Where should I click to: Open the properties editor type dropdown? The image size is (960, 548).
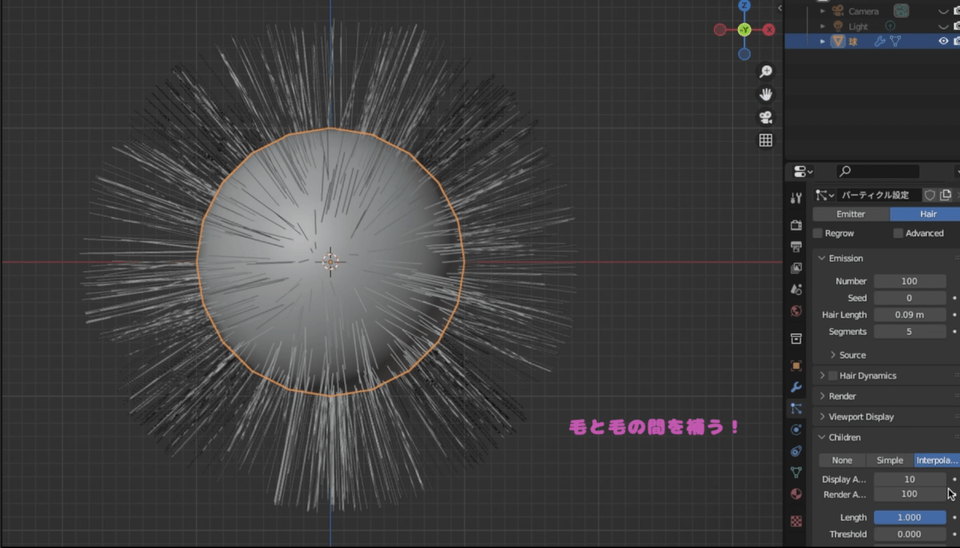803,171
